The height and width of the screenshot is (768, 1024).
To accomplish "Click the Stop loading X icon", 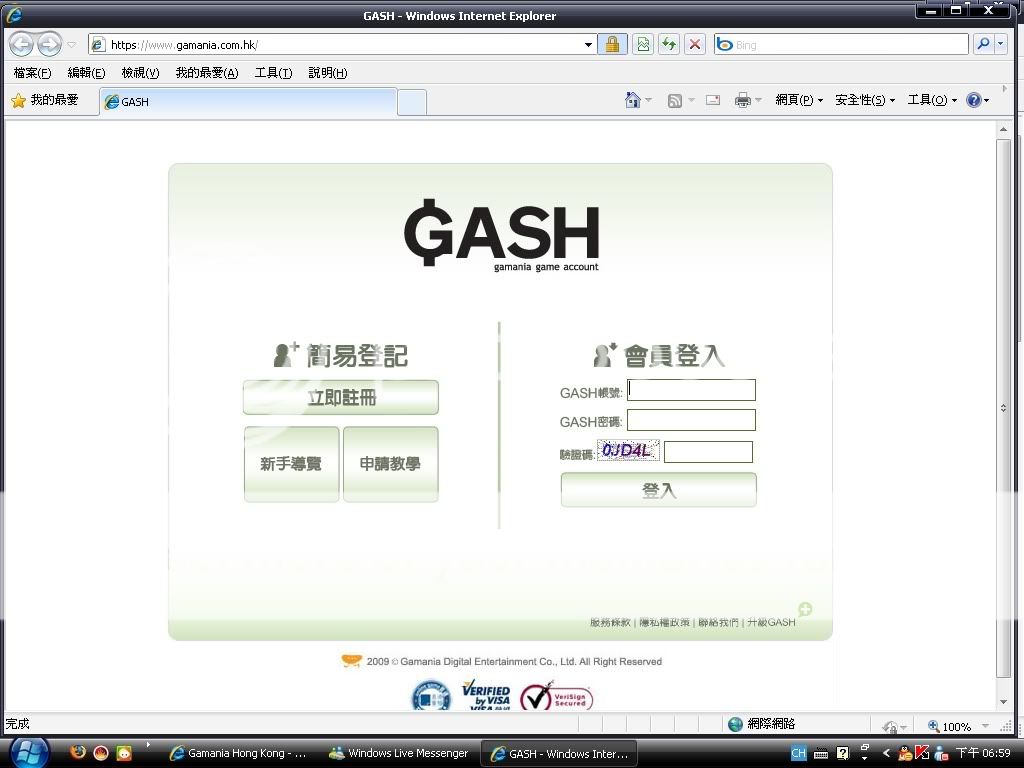I will click(x=695, y=45).
